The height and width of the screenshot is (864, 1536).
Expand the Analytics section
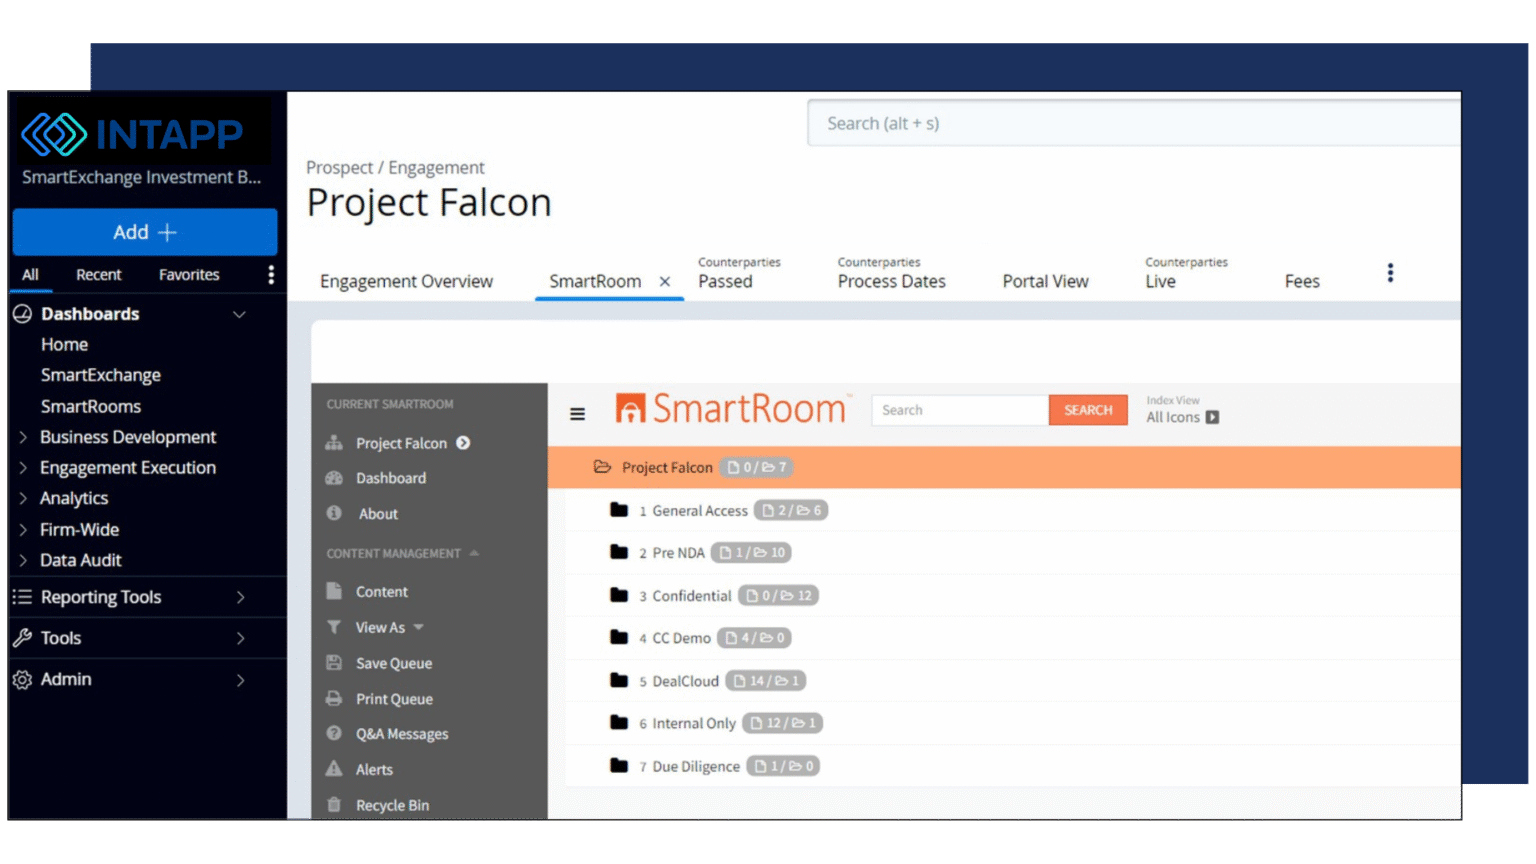tap(23, 498)
